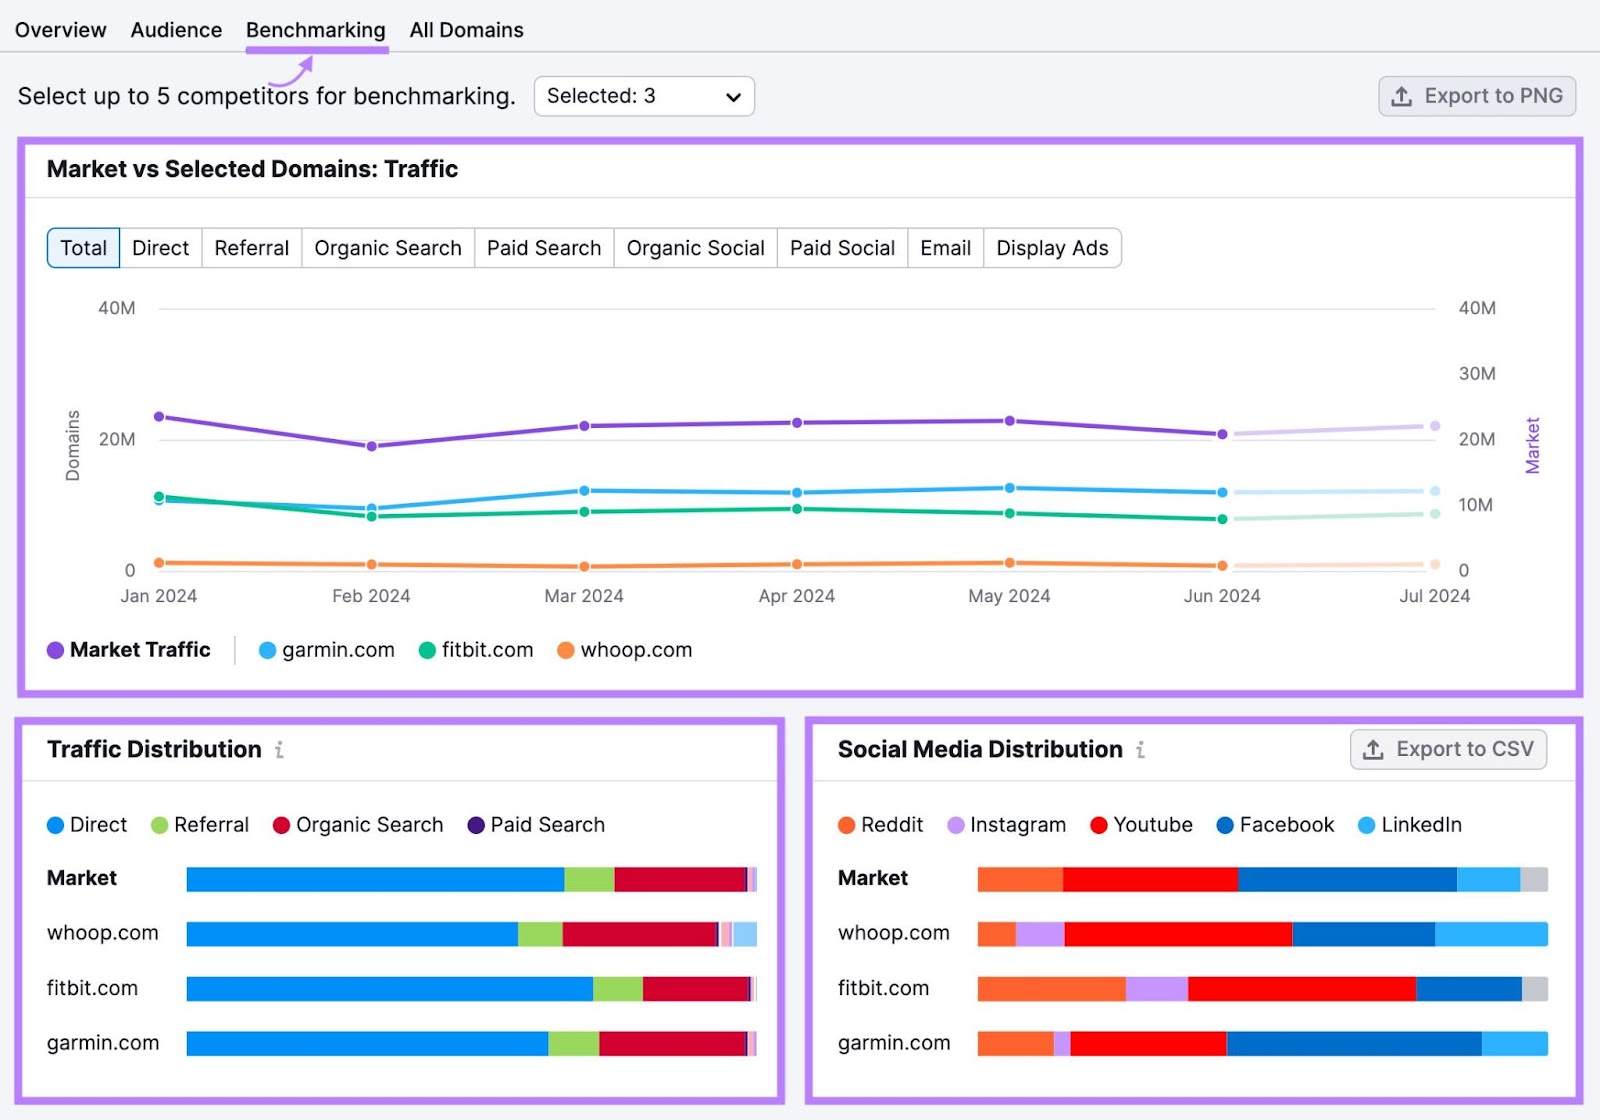The image size is (1600, 1120).
Task: Click the upload icon in Export to PNG
Action: point(1402,96)
